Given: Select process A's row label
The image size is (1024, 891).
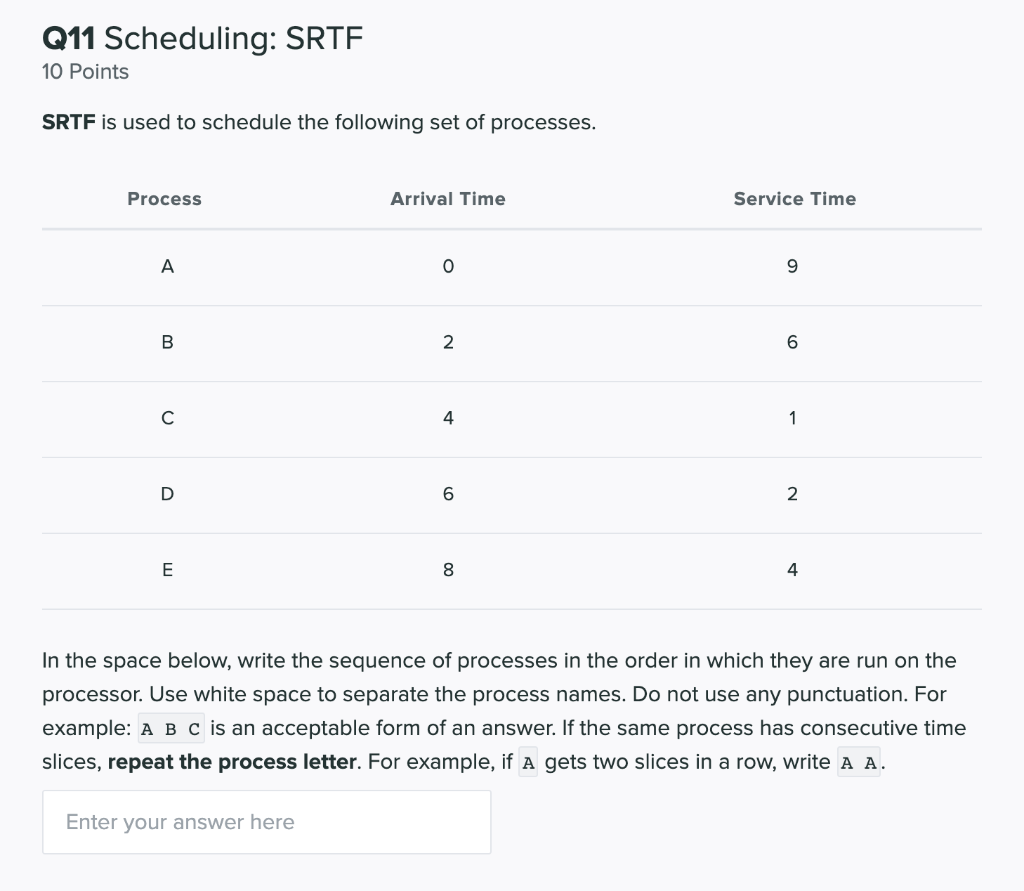Looking at the screenshot, I should point(167,266).
